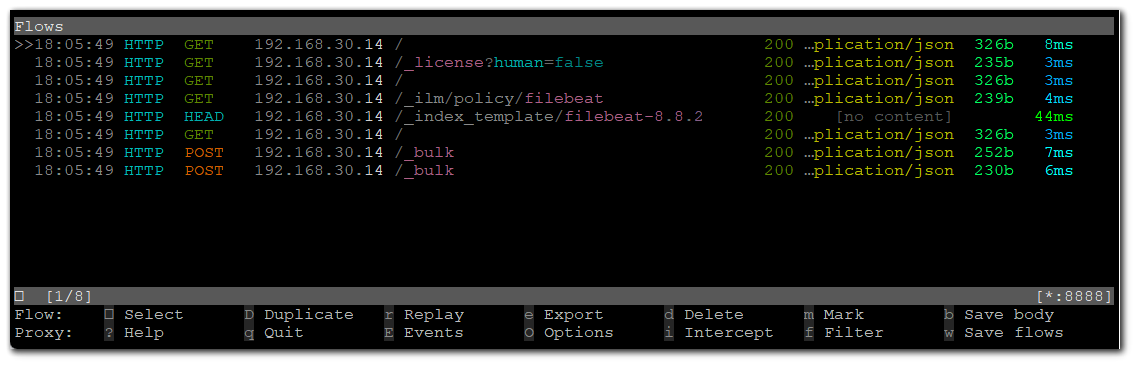1138x367 pixels.
Task: Click Save flows shortcut
Action: 1014,333
